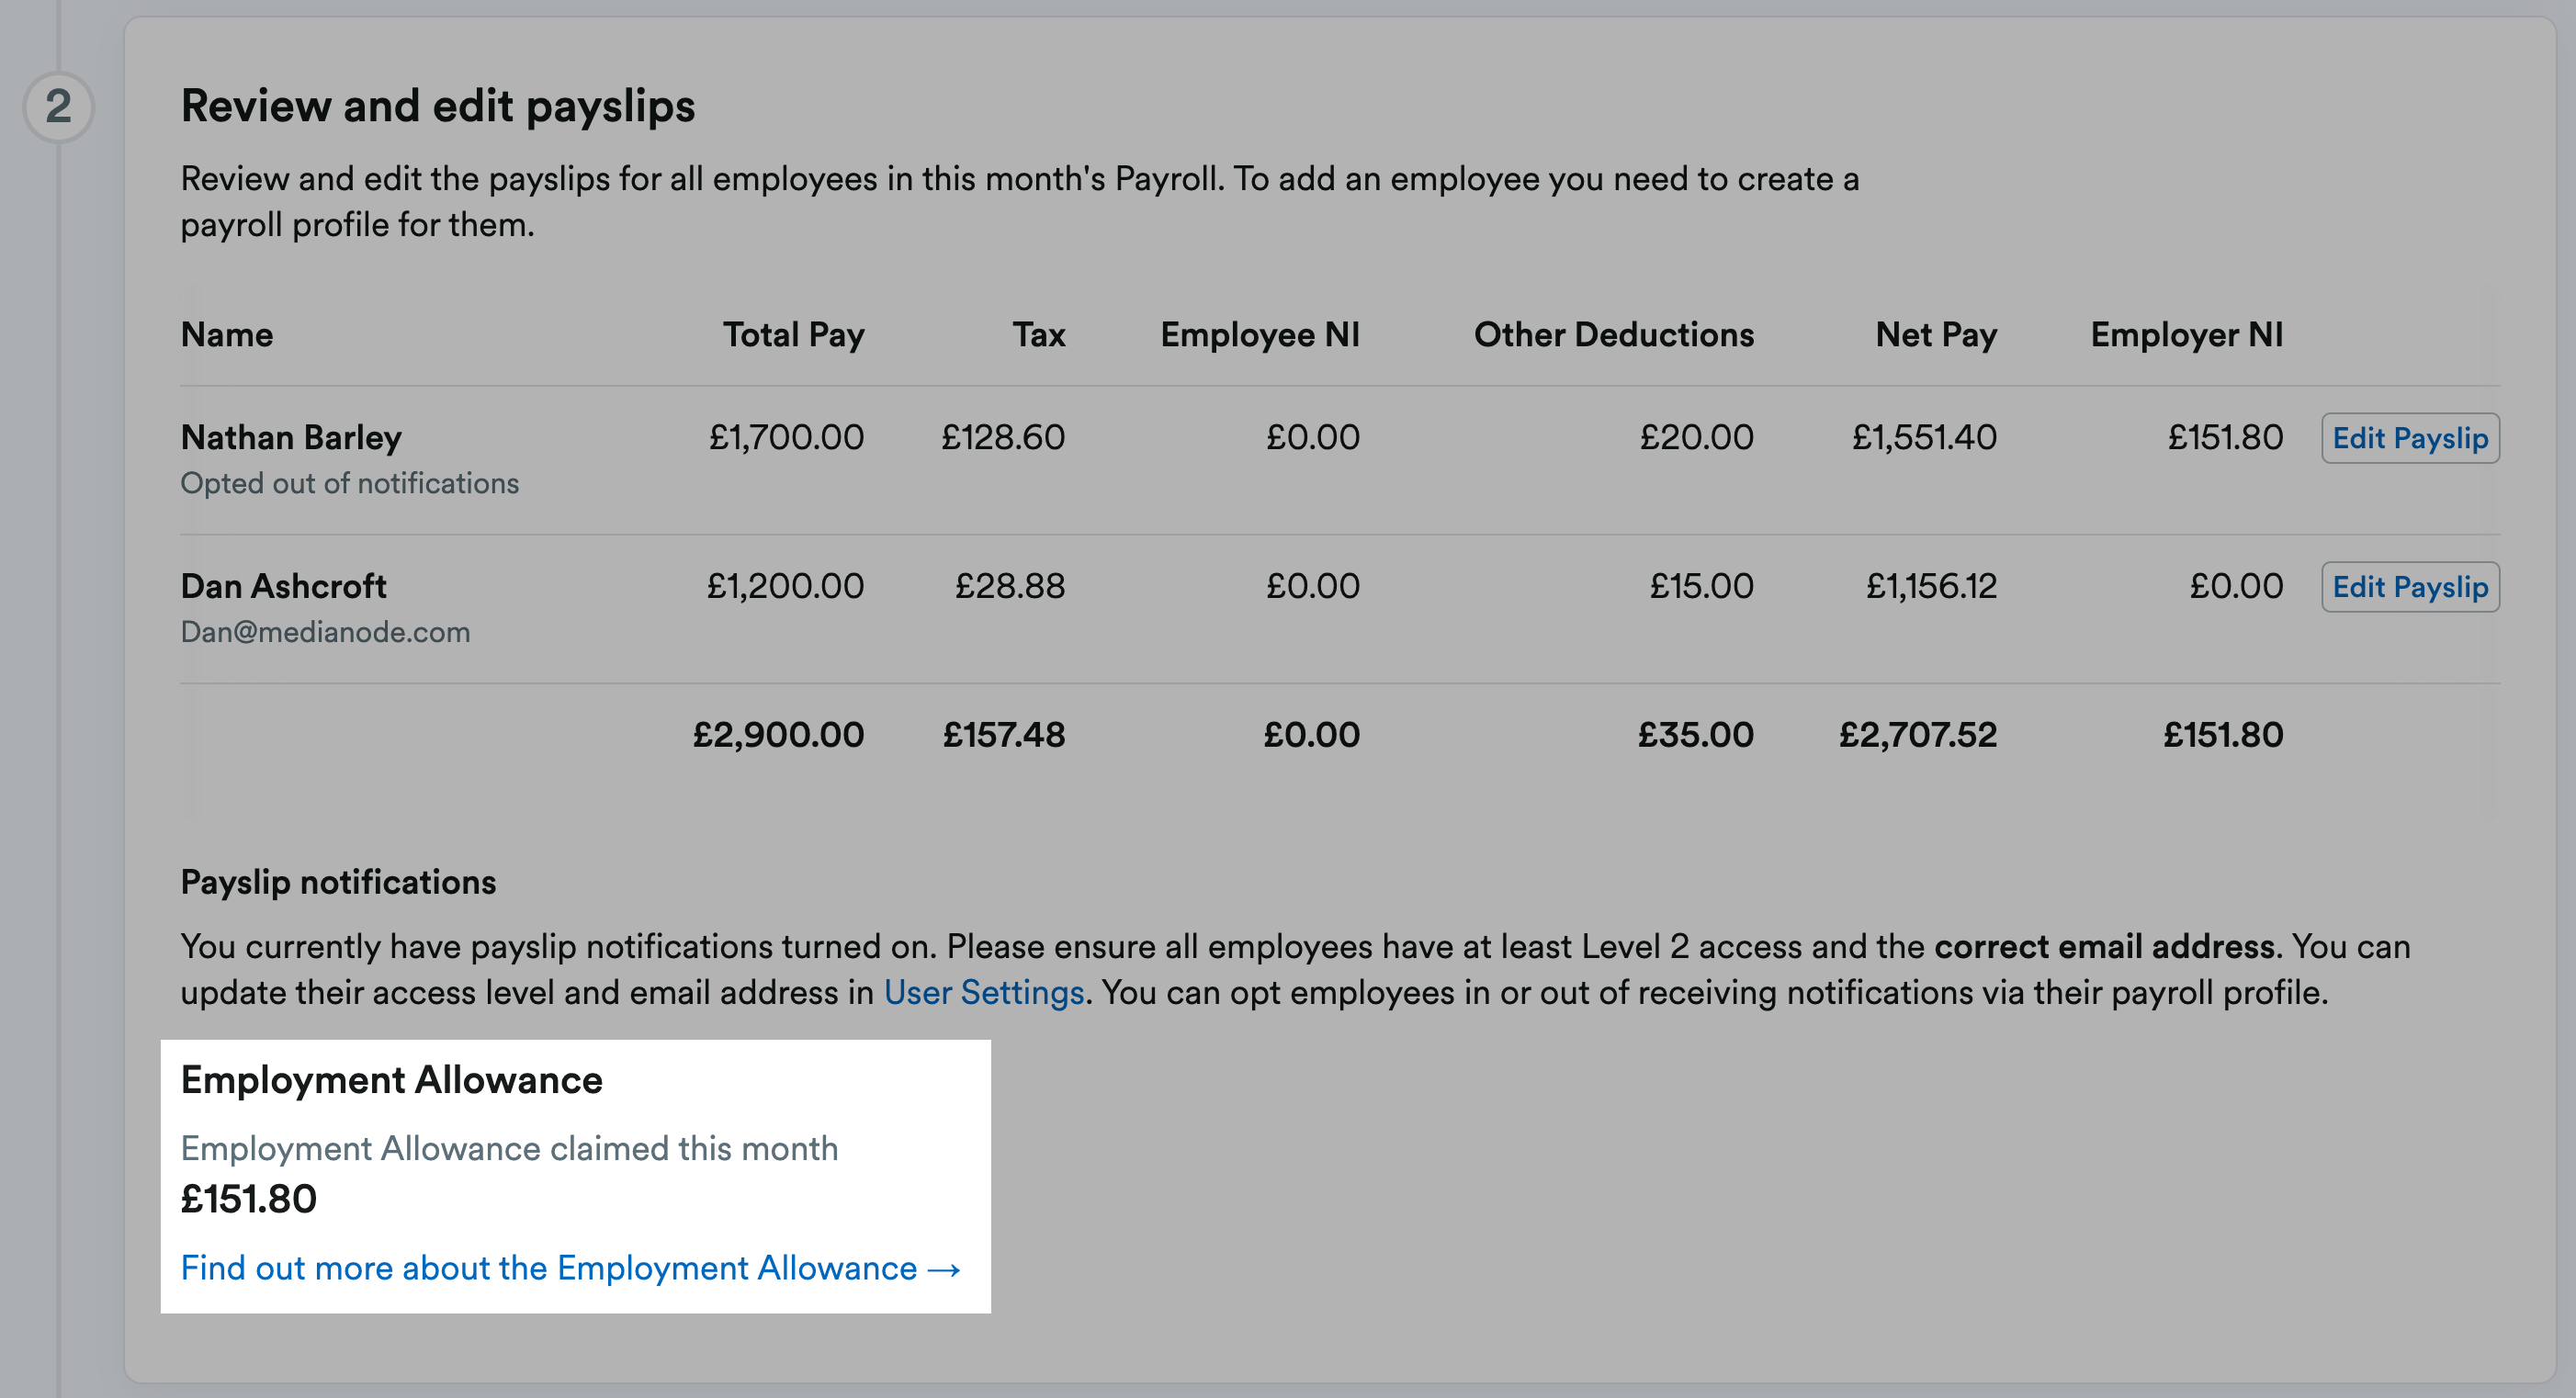The image size is (2576, 1398).
Task: Select Nathan Barley's £1,700.00 total pay
Action: click(x=787, y=438)
